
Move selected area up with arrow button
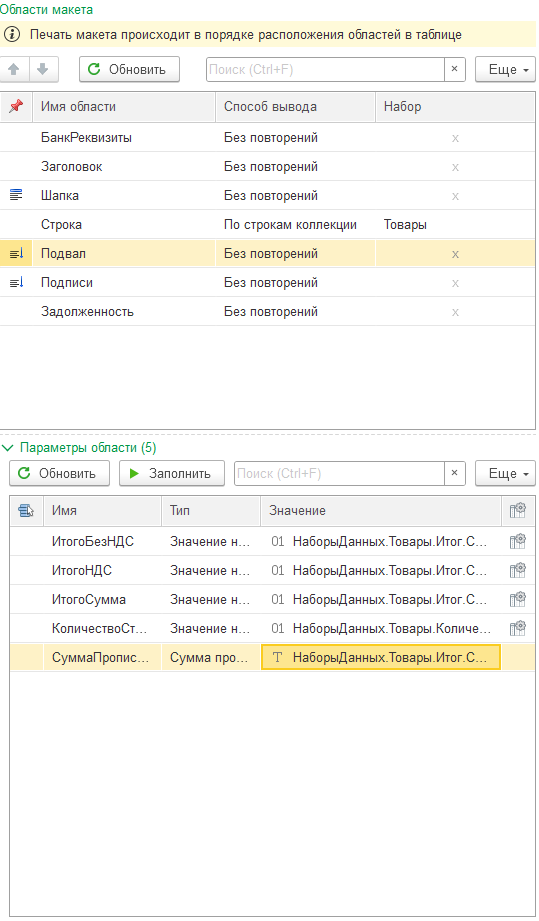(x=14, y=69)
